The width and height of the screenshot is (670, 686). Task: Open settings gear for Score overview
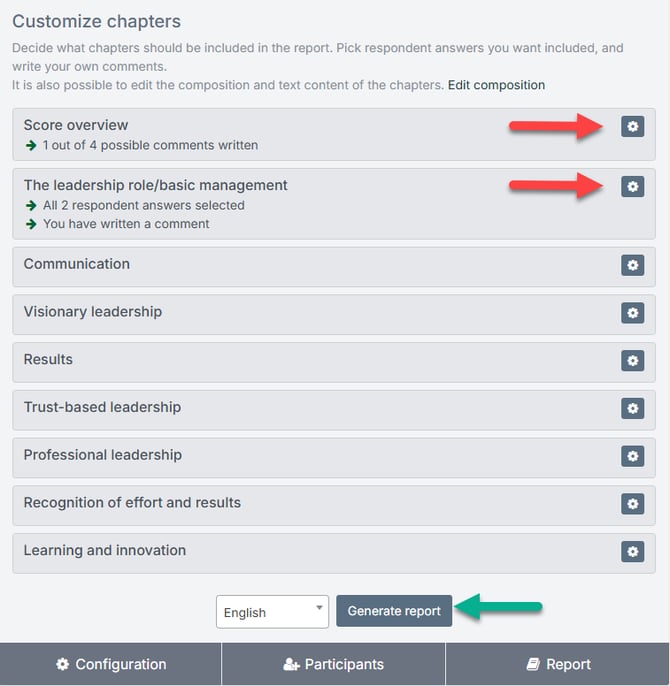632,126
